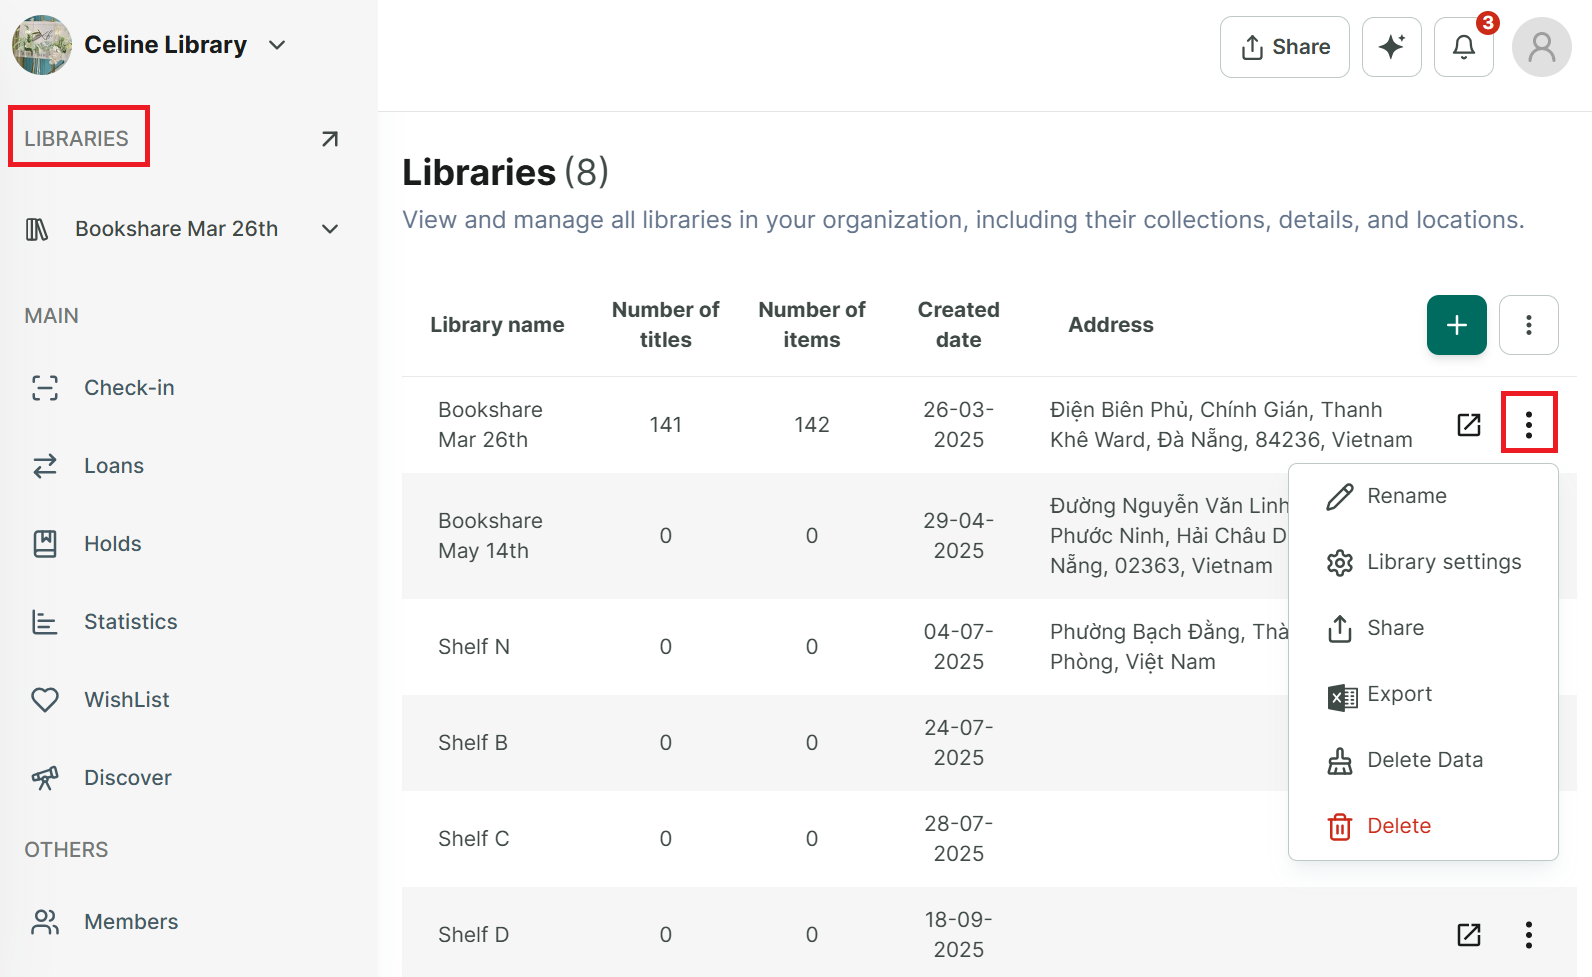Click the Libraries expand arrow icon
The image size is (1592, 977).
click(329, 139)
